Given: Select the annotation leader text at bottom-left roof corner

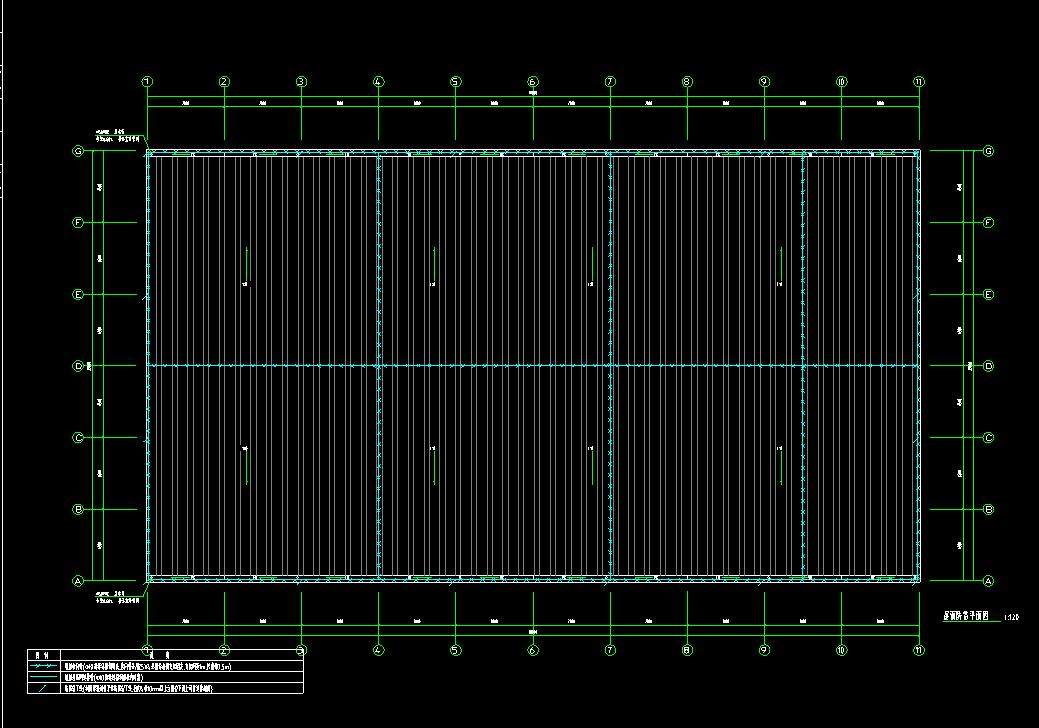Looking at the screenshot, I should pos(118,597).
